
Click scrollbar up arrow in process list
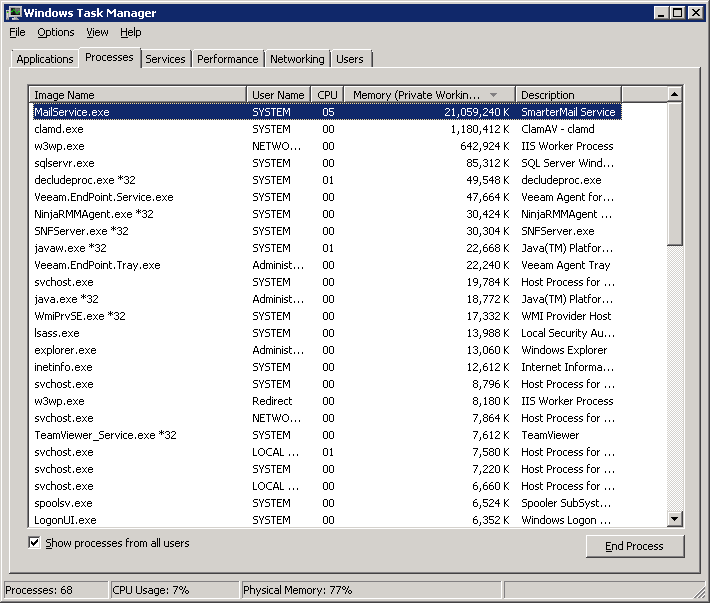(x=674, y=94)
